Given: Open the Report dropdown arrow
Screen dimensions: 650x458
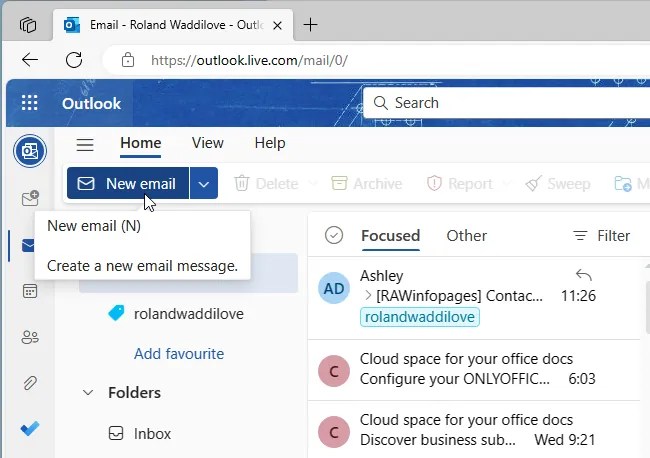Looking at the screenshot, I should click(x=507, y=183).
